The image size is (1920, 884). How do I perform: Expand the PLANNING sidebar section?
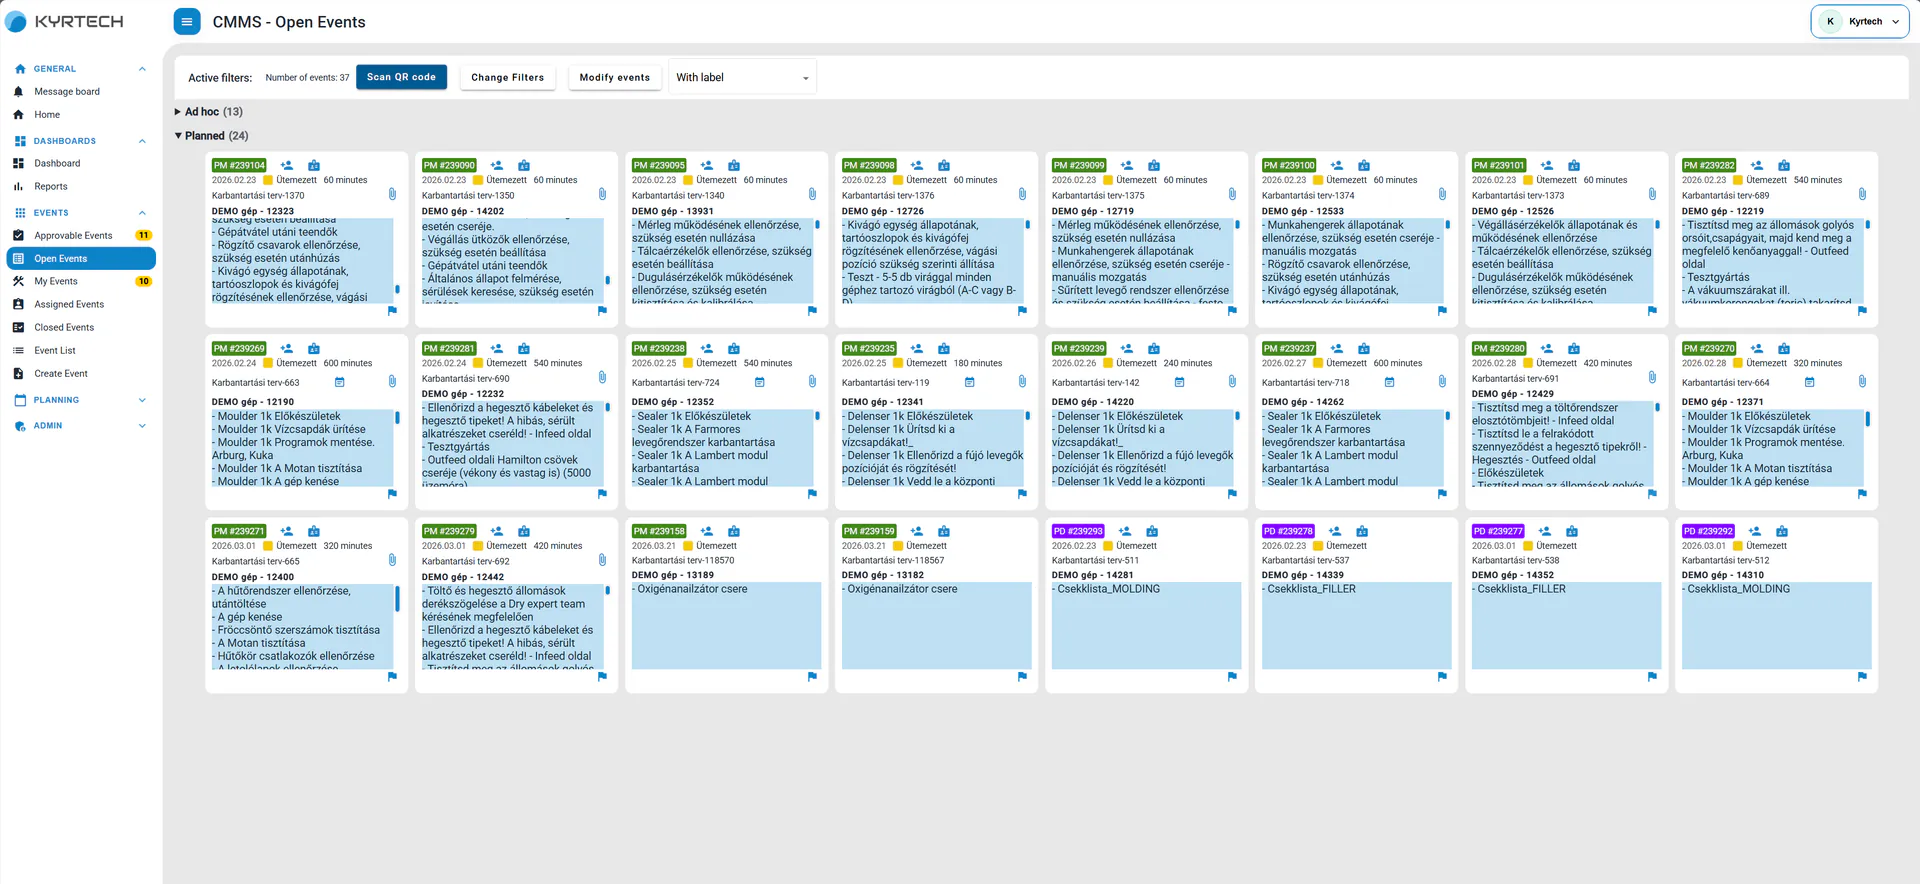142,400
